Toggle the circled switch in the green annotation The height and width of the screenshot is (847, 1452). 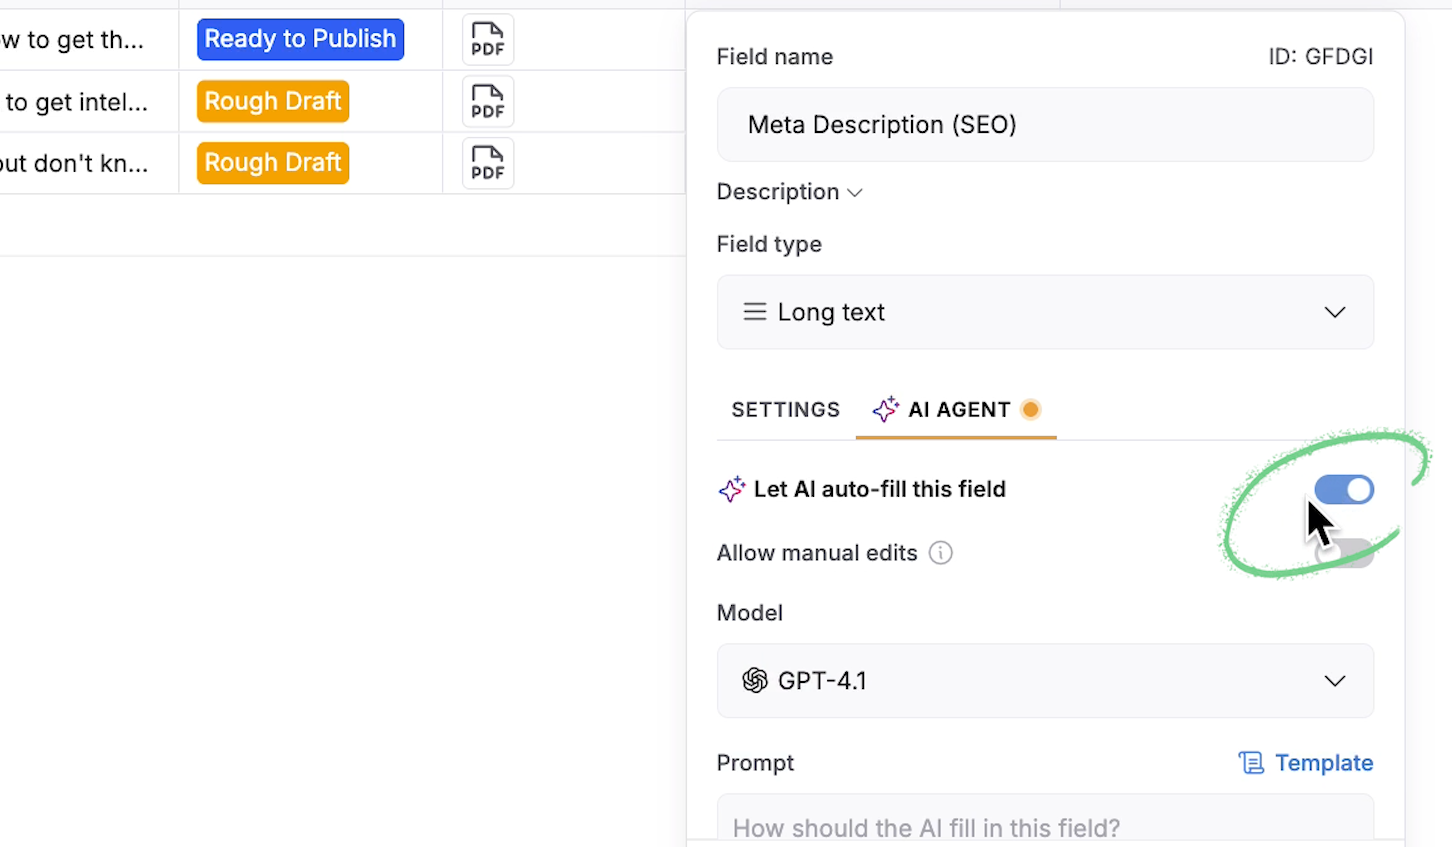1344,489
